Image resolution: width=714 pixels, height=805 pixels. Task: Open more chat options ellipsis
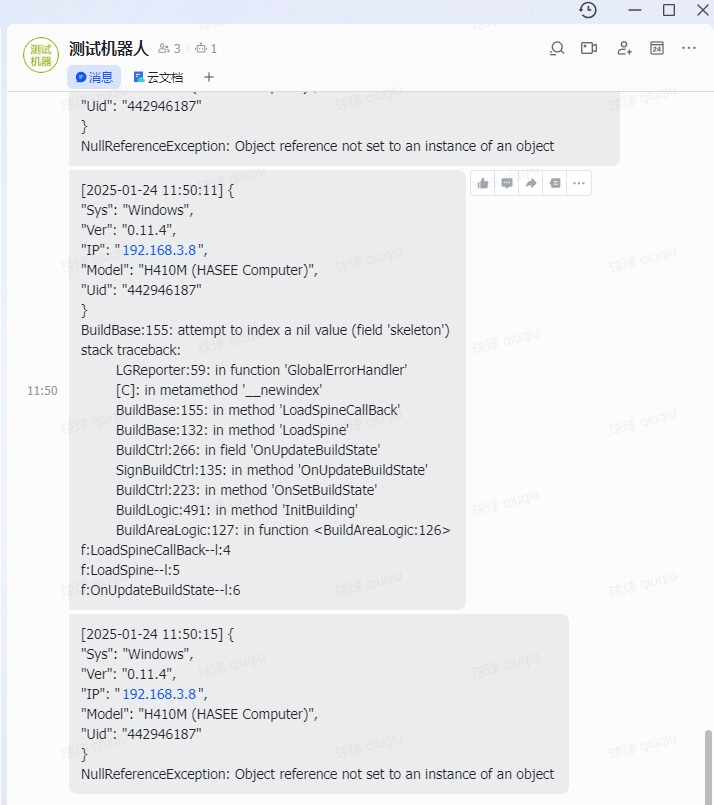pyautogui.click(x=689, y=48)
